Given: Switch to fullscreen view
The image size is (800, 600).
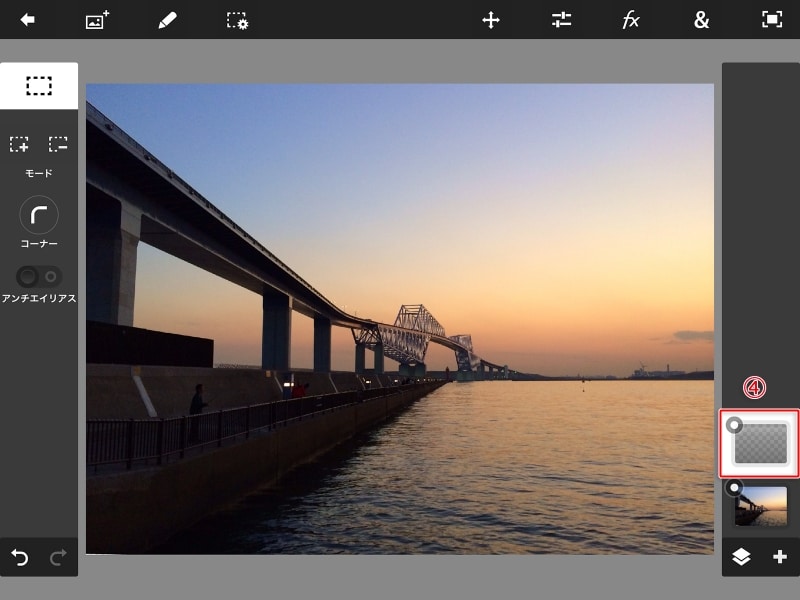Looking at the screenshot, I should (x=771, y=20).
